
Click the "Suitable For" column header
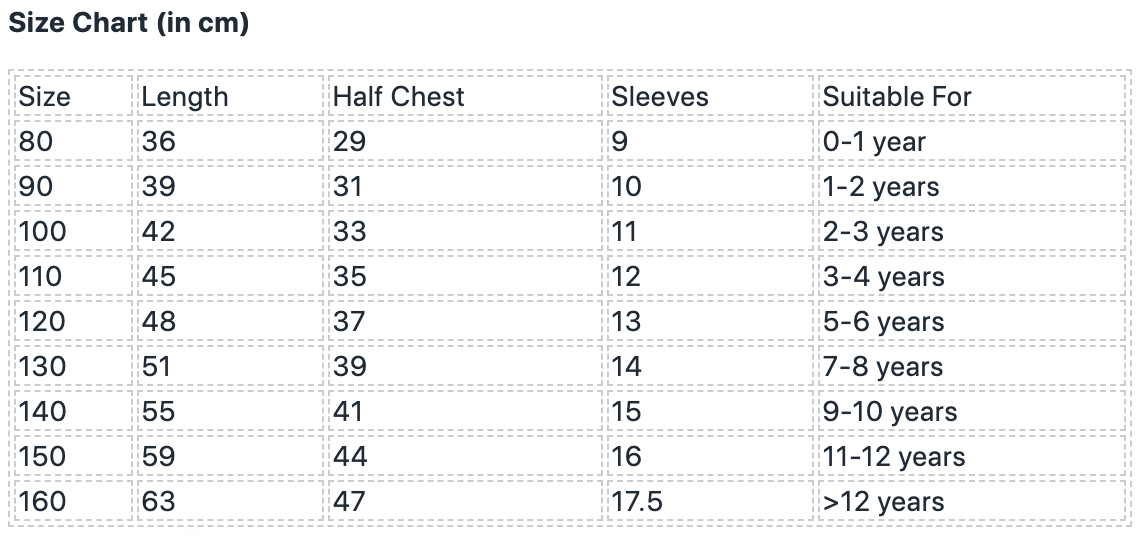click(x=897, y=97)
